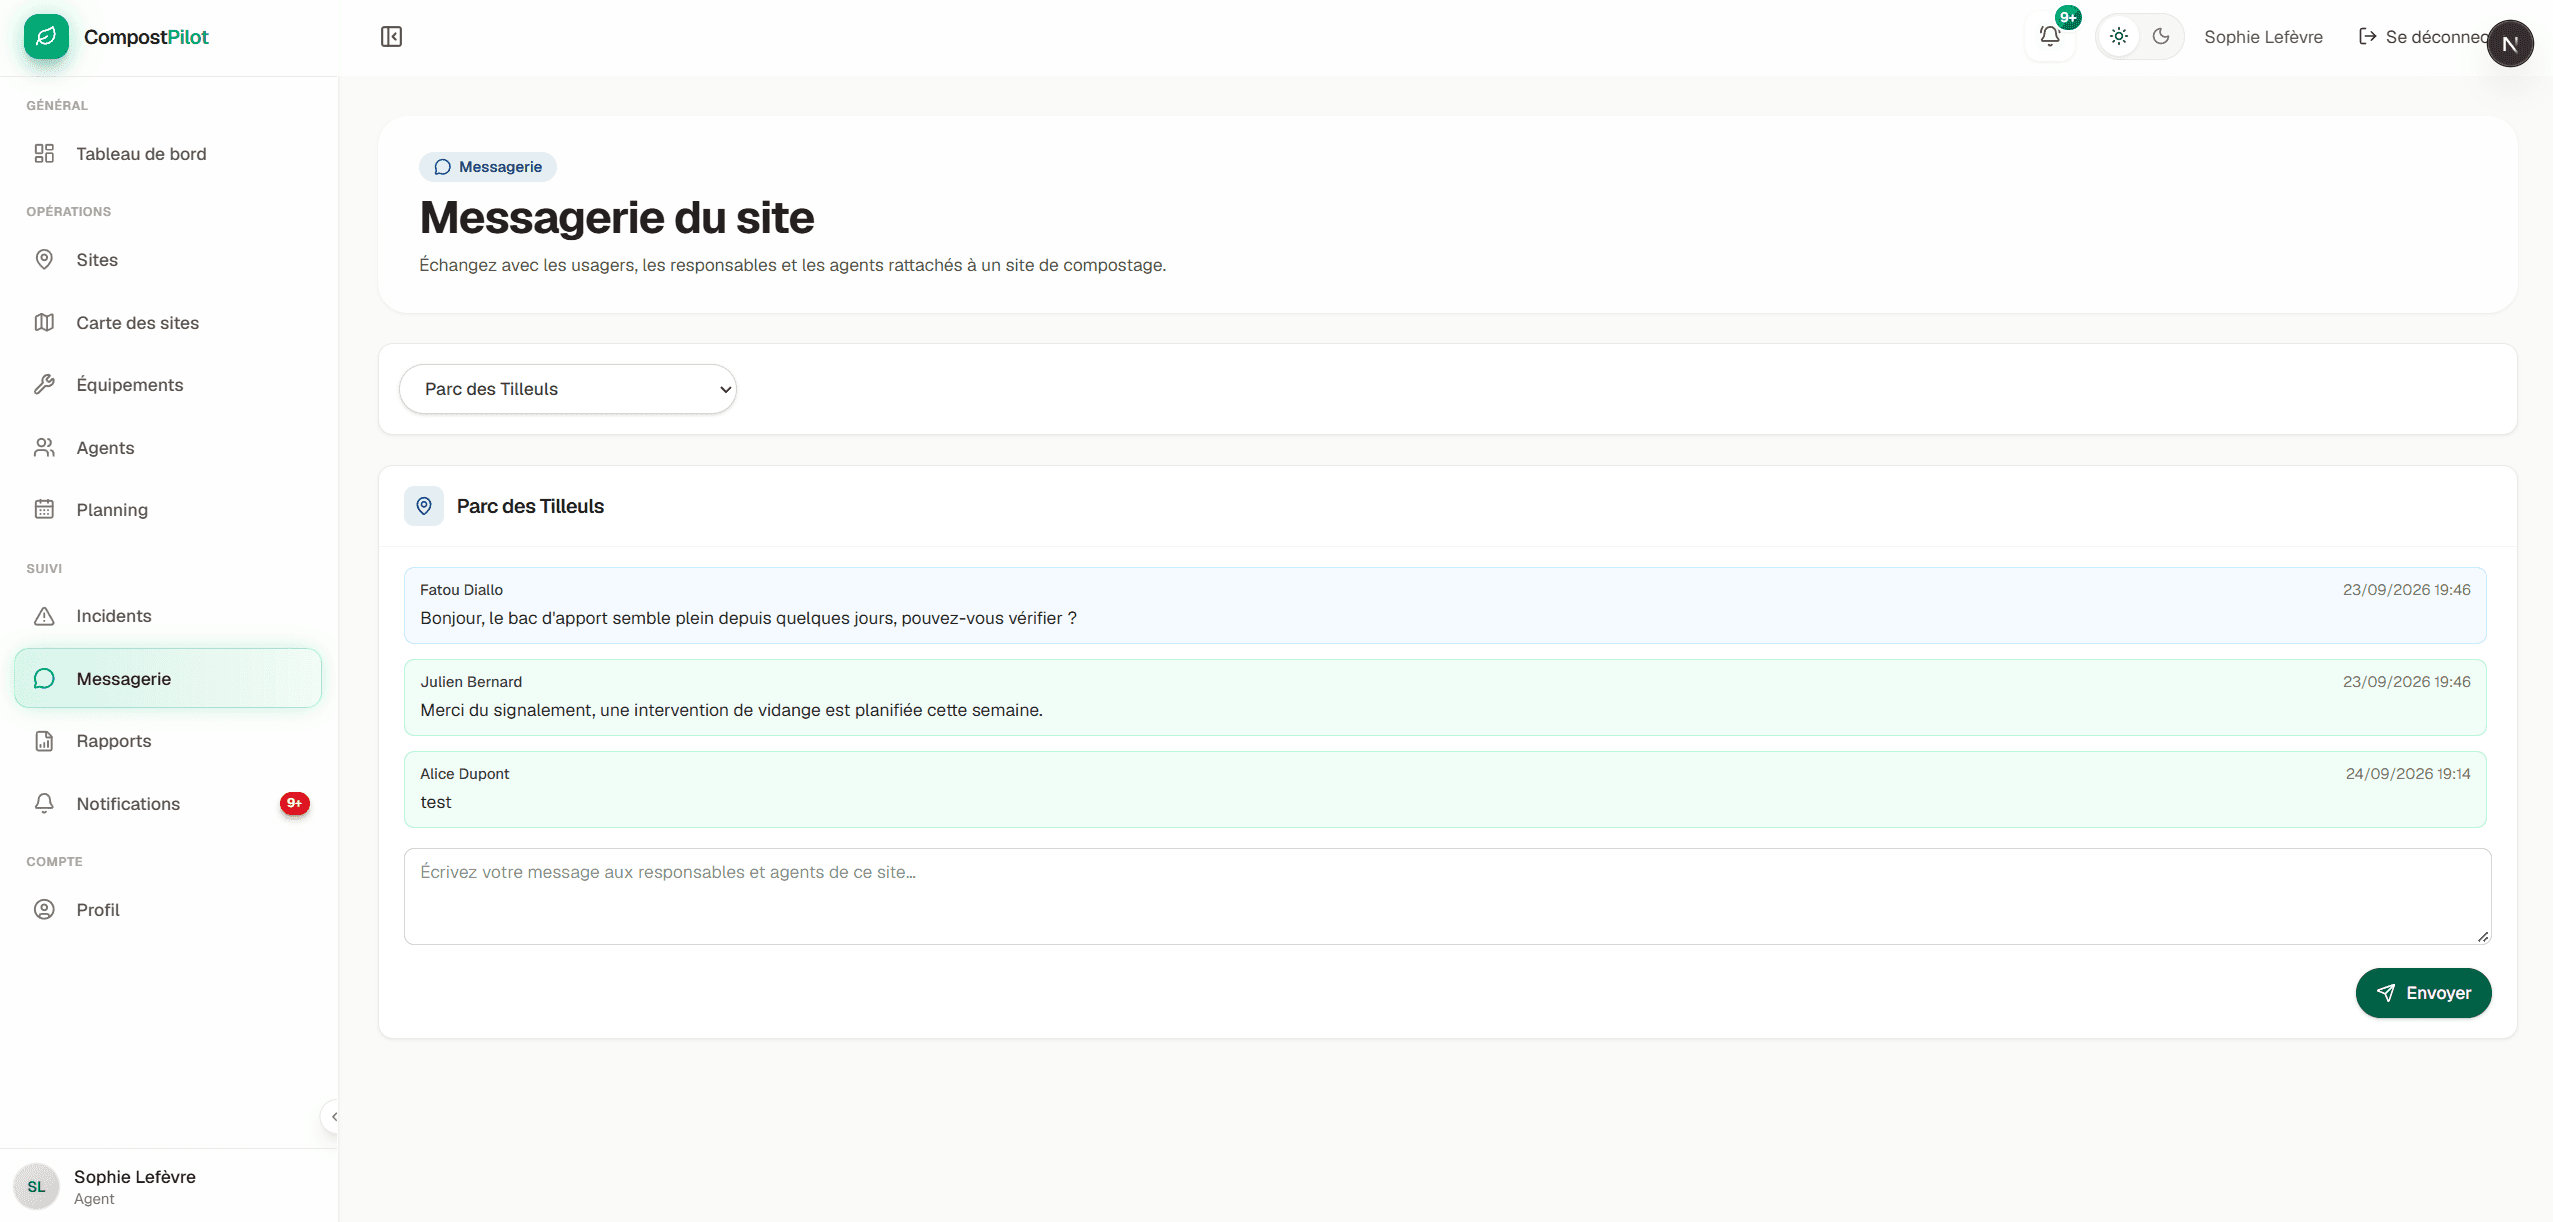
Task: Click the Messagerie du site heading
Action: pos(617,218)
